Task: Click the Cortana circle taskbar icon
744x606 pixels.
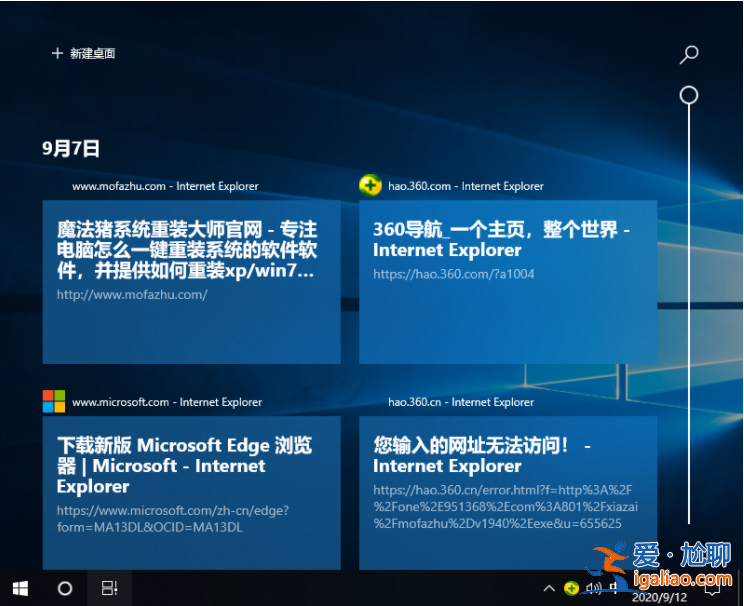Action: click(65, 588)
